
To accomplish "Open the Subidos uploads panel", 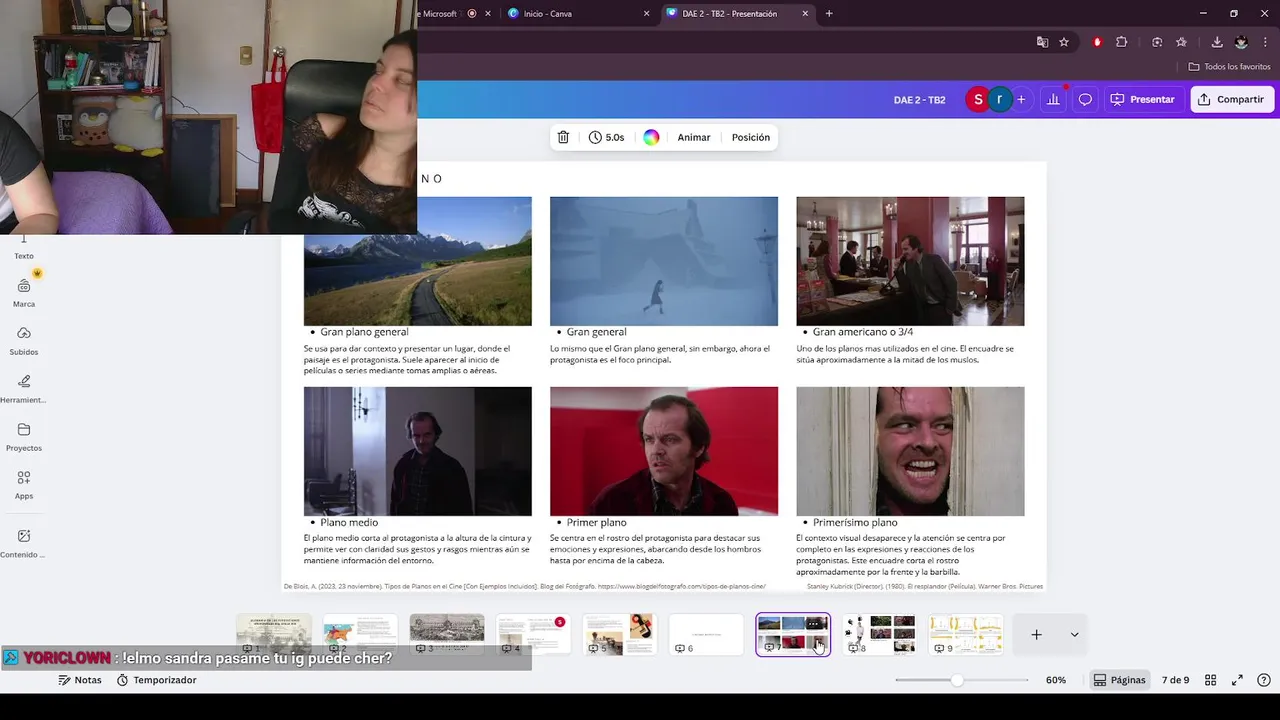I will [x=24, y=341].
